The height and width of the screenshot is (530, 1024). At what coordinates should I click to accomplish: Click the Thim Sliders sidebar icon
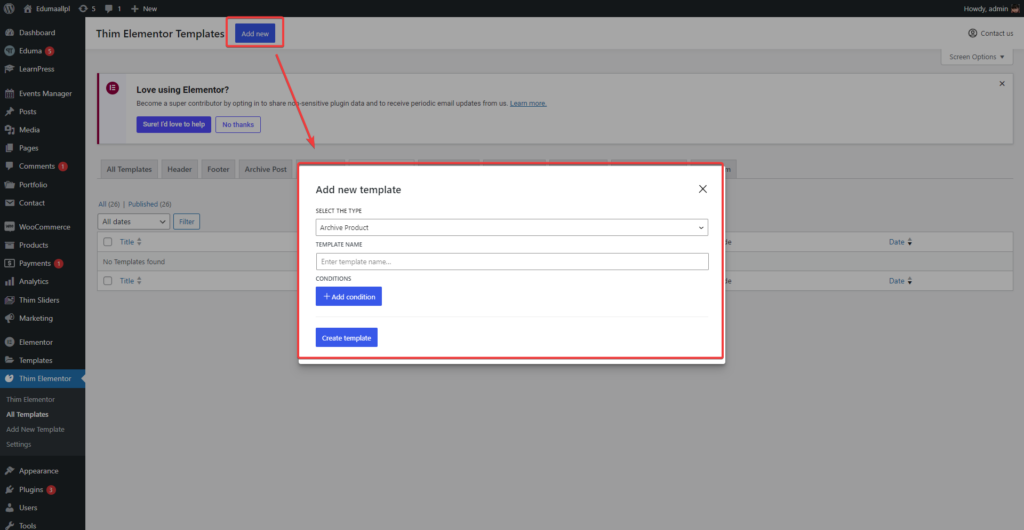9,300
